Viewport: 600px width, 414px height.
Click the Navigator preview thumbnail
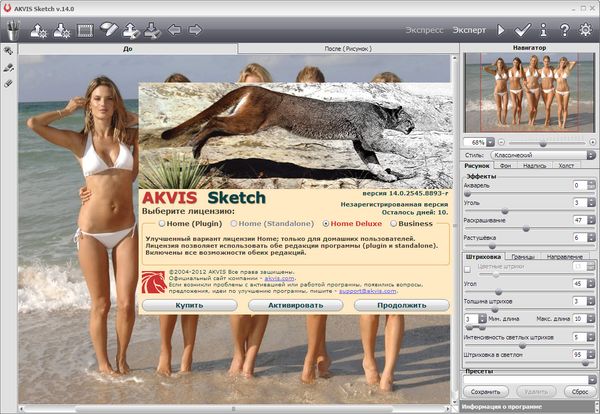coord(530,93)
